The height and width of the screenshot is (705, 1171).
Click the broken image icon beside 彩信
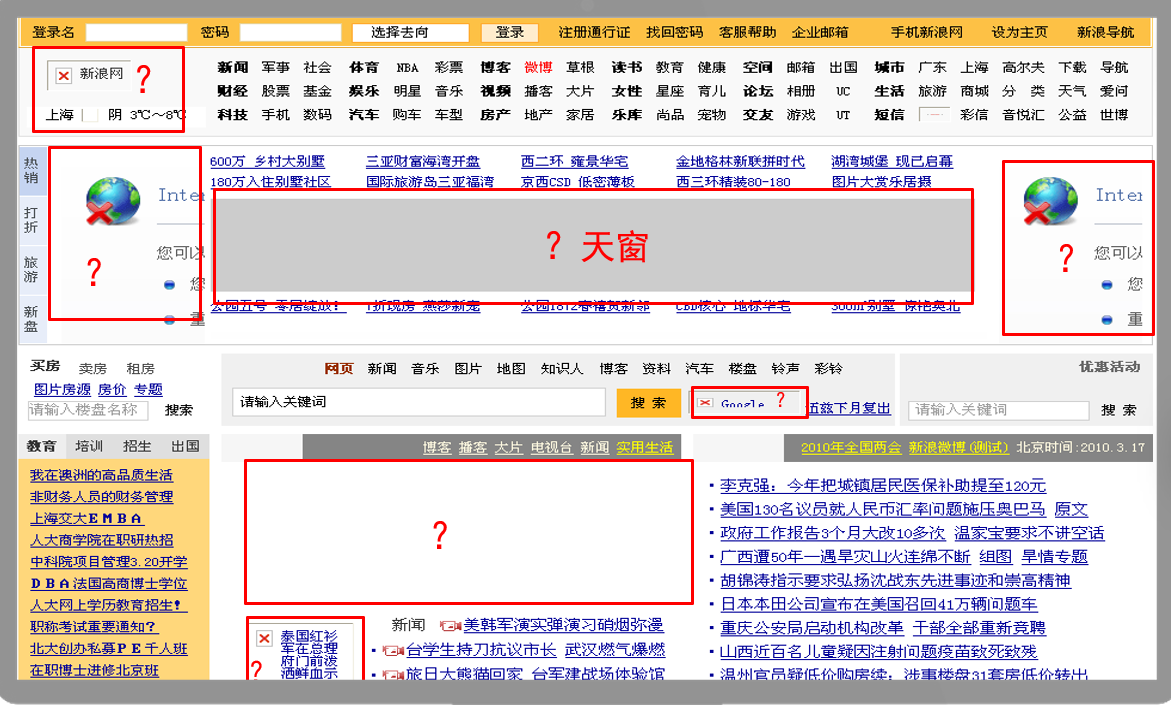[934, 115]
